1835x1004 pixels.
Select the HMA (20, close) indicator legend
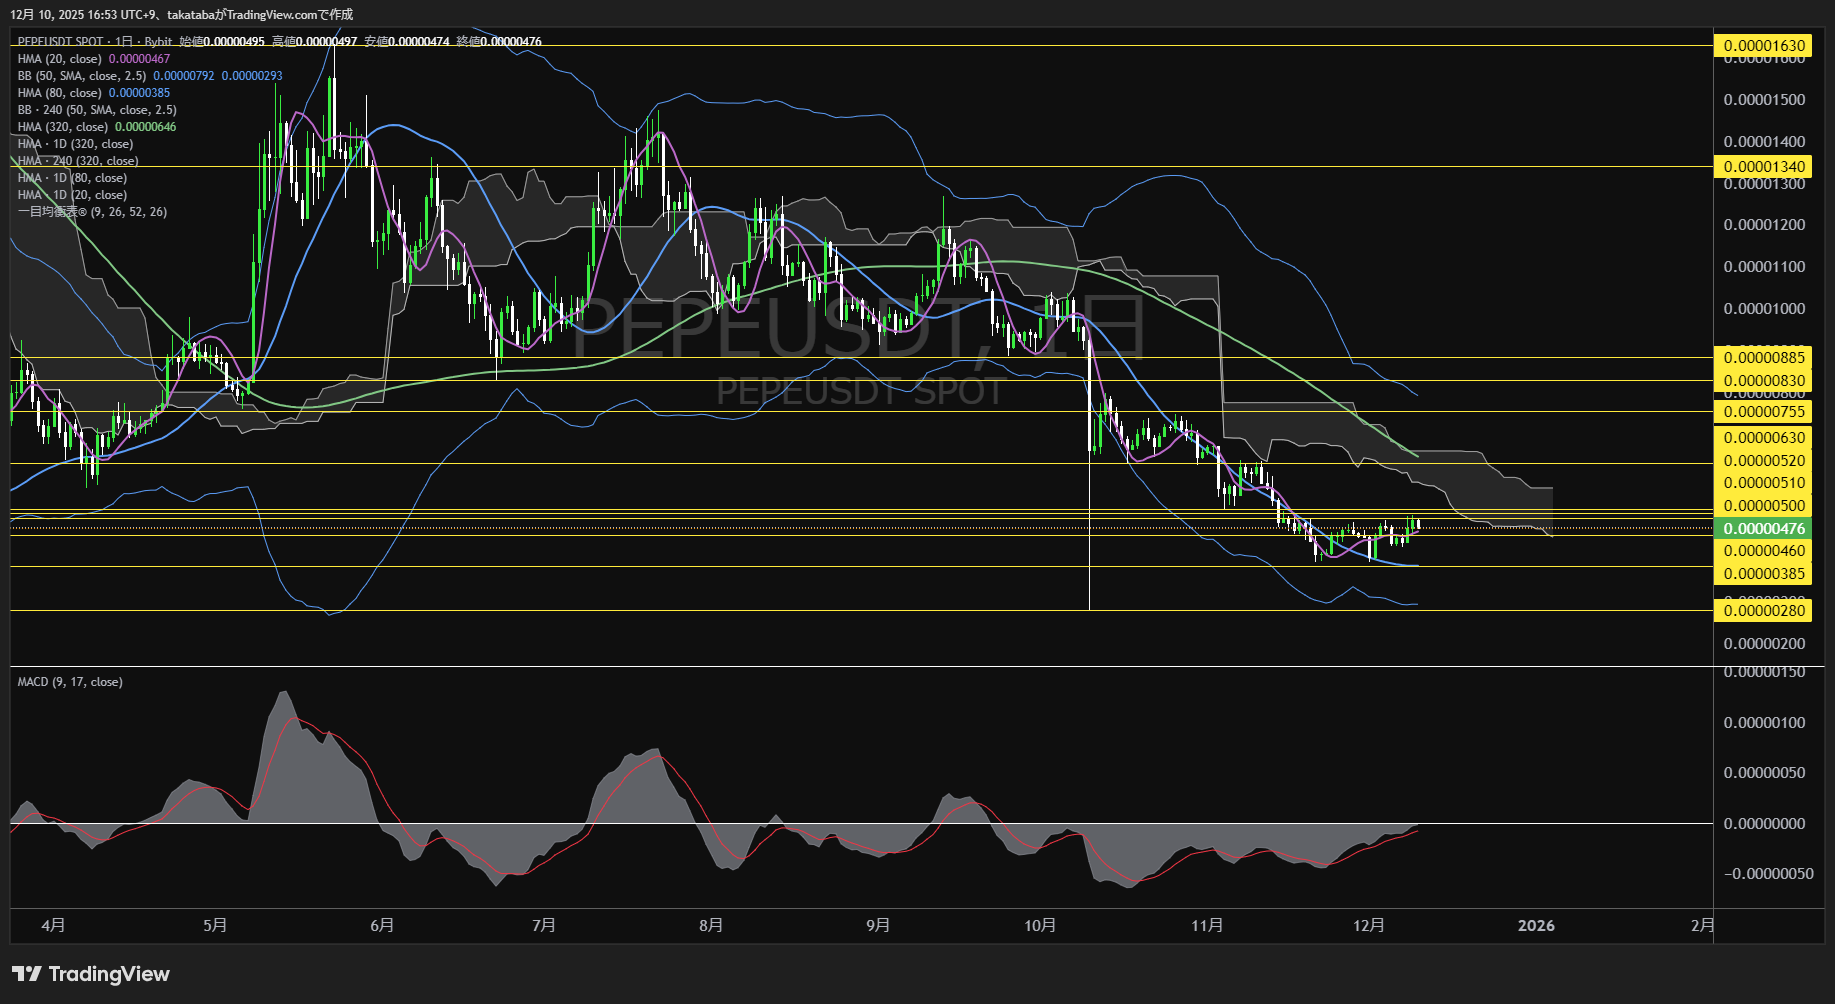pyautogui.click(x=59, y=59)
